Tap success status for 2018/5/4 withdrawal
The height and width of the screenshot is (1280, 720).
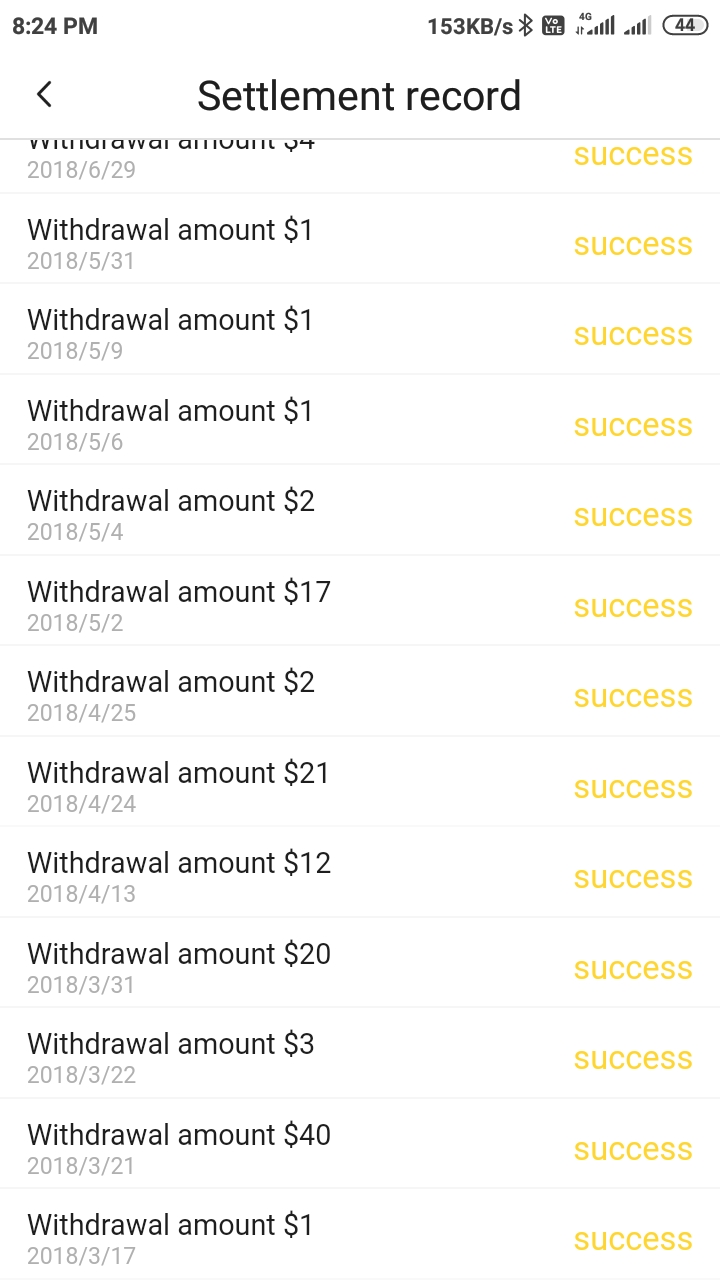[x=632, y=516]
